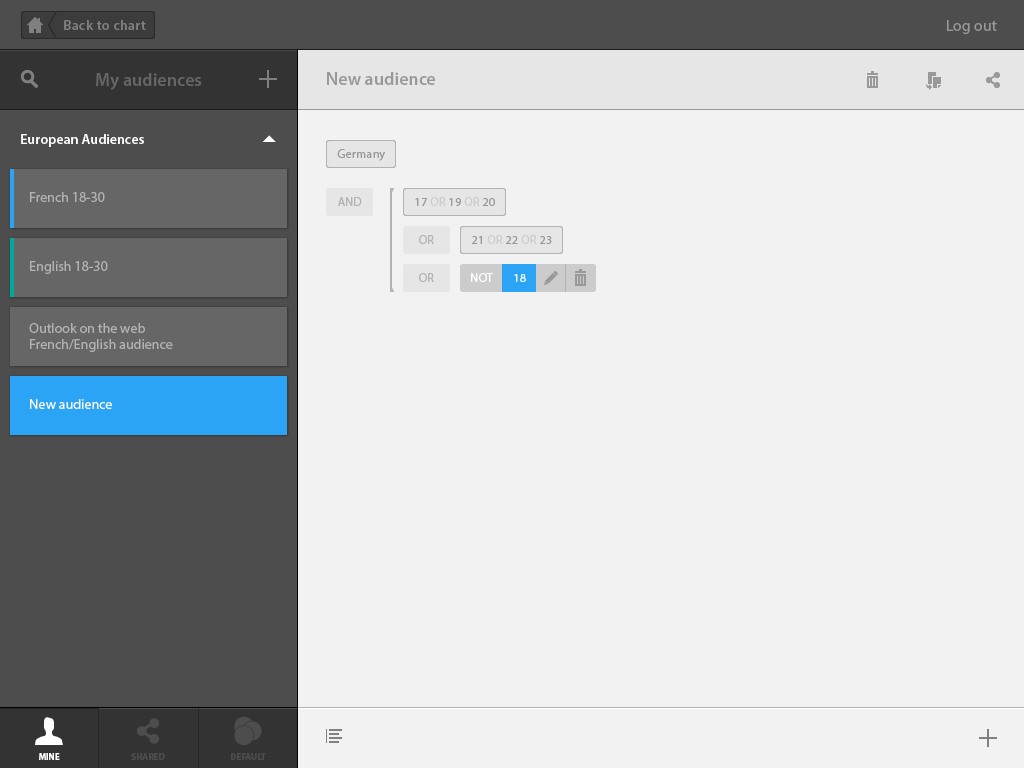
Task: Select the English 18-30 audience
Action: tap(148, 268)
